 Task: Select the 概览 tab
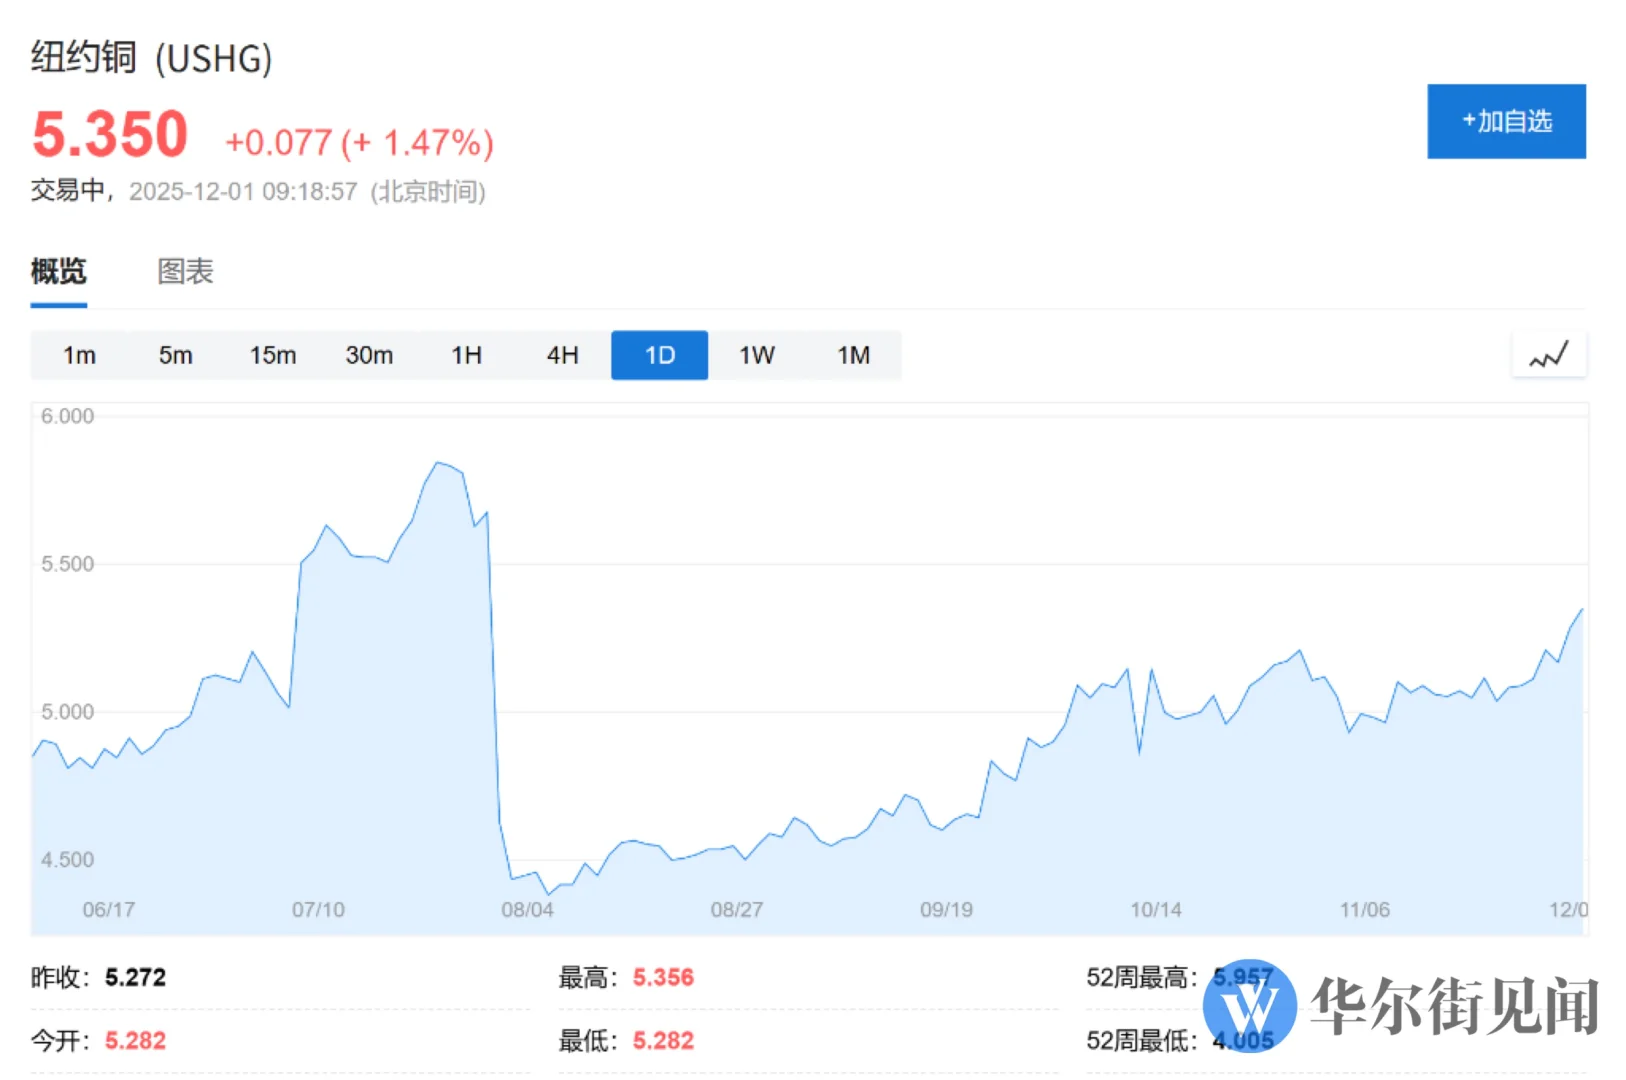[59, 272]
